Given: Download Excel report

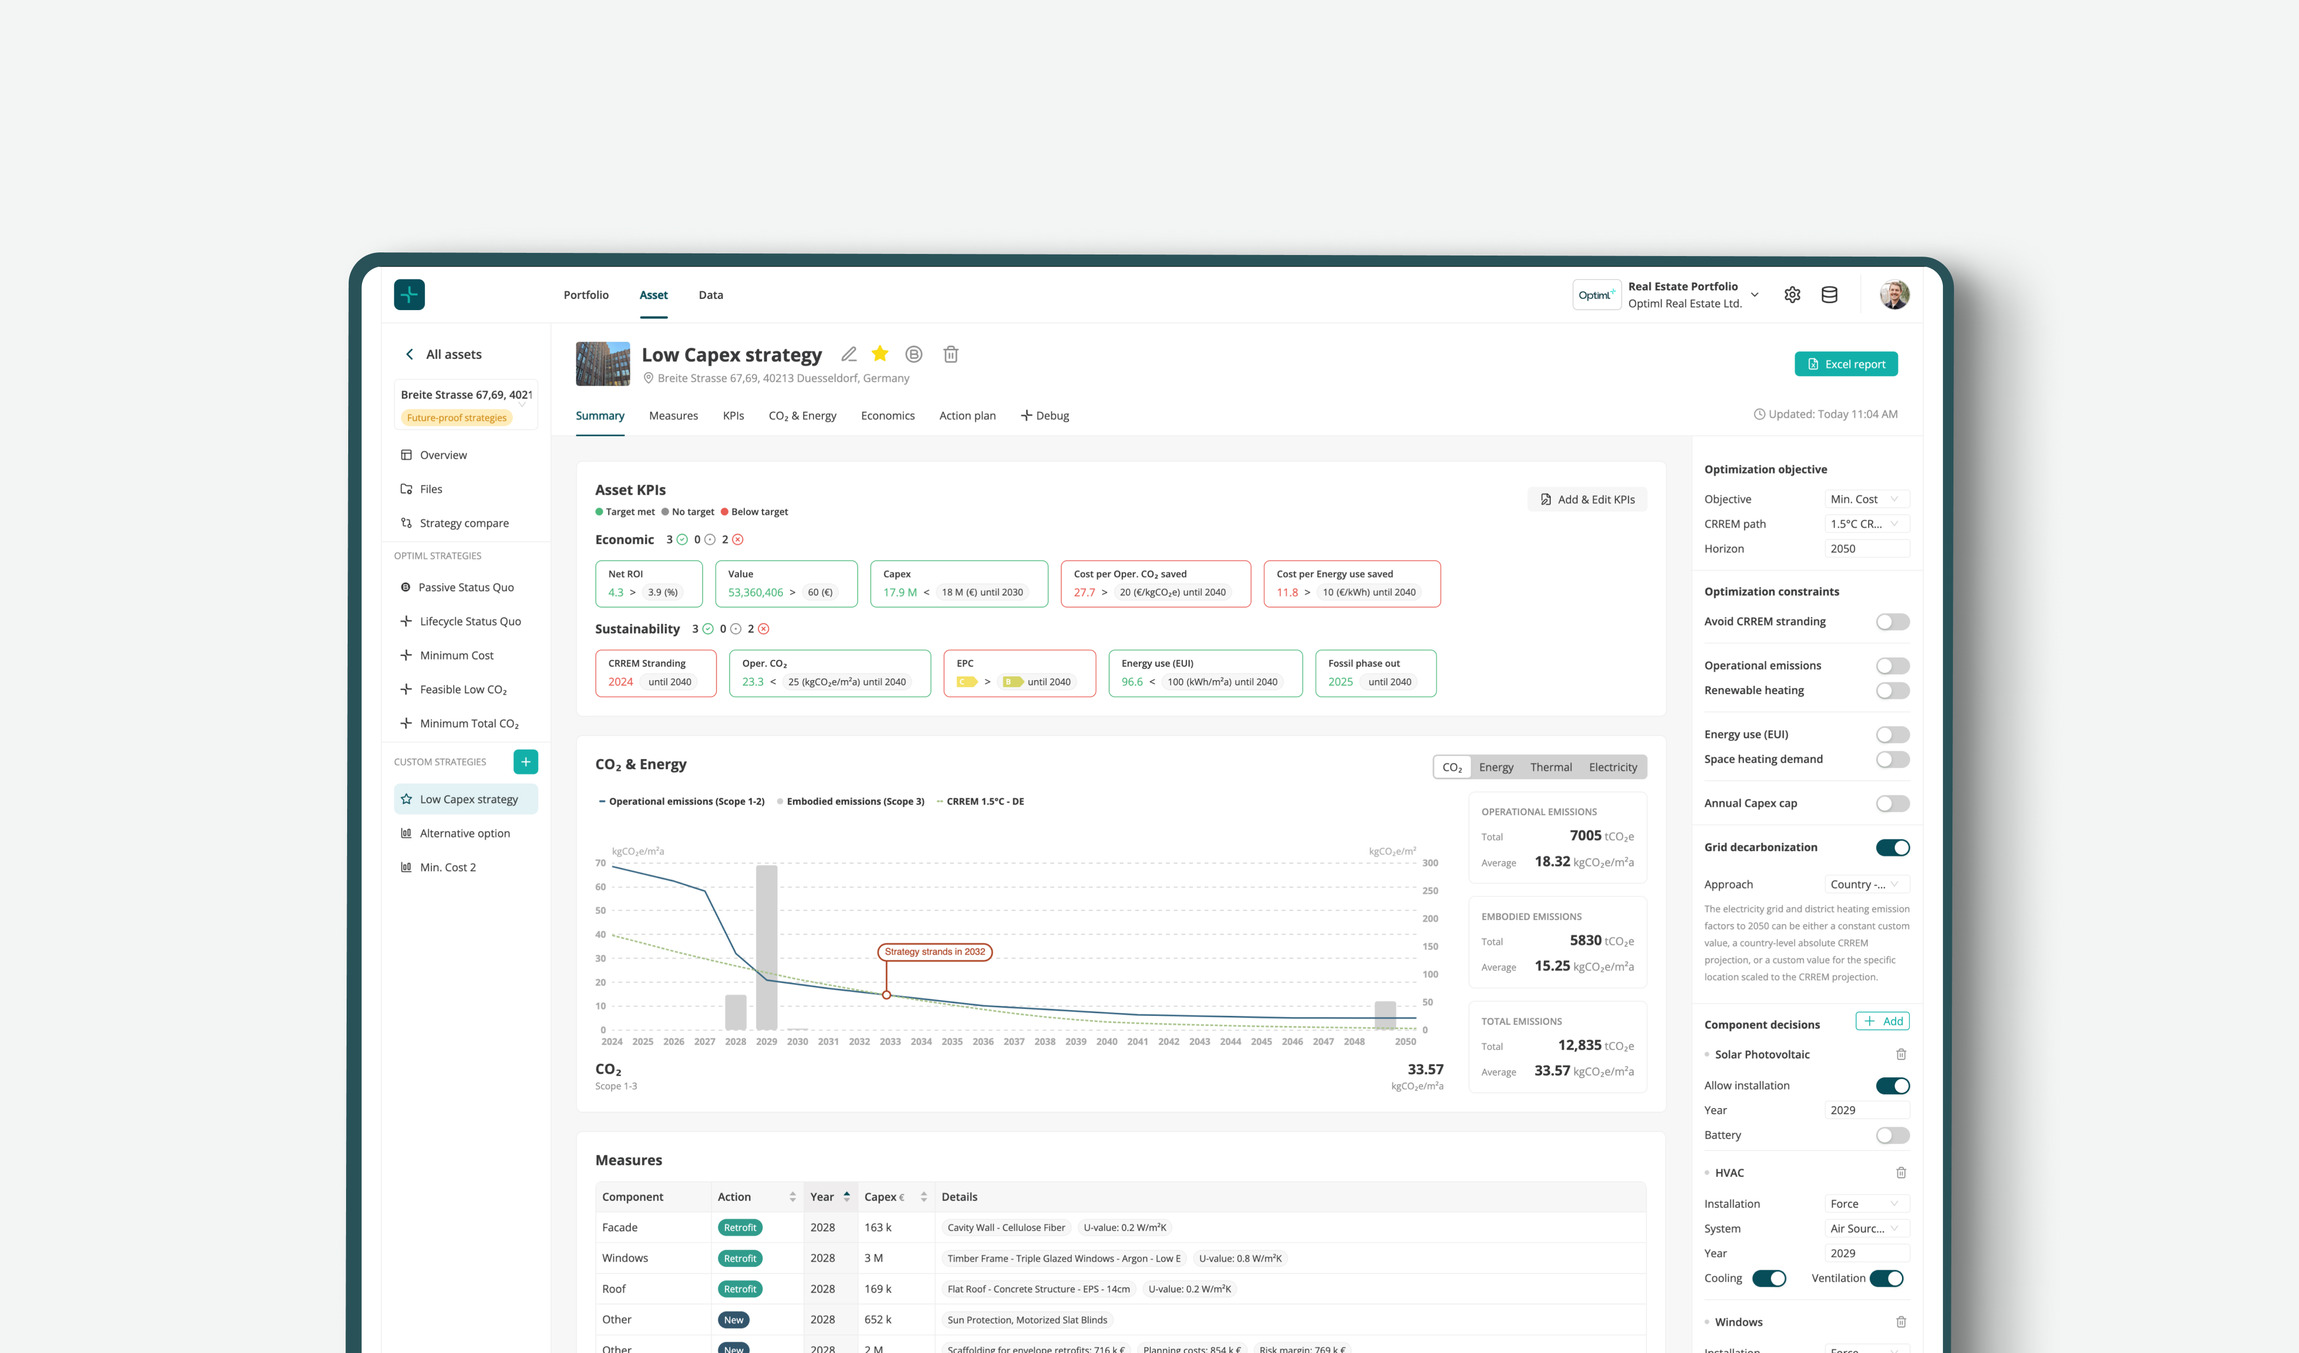Looking at the screenshot, I should coord(1846,364).
